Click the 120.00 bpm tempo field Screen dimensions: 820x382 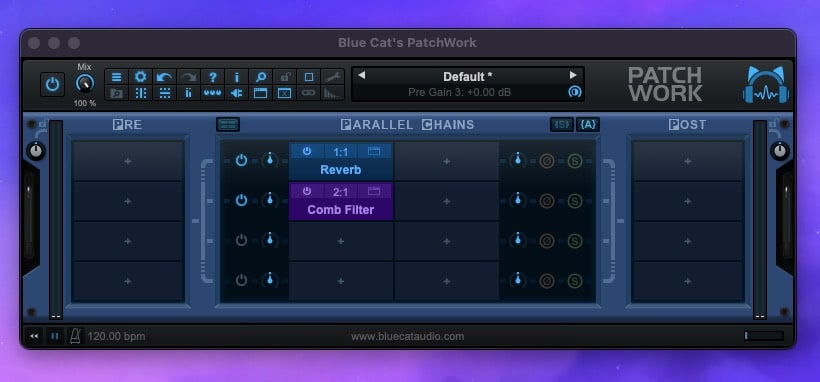coord(116,336)
